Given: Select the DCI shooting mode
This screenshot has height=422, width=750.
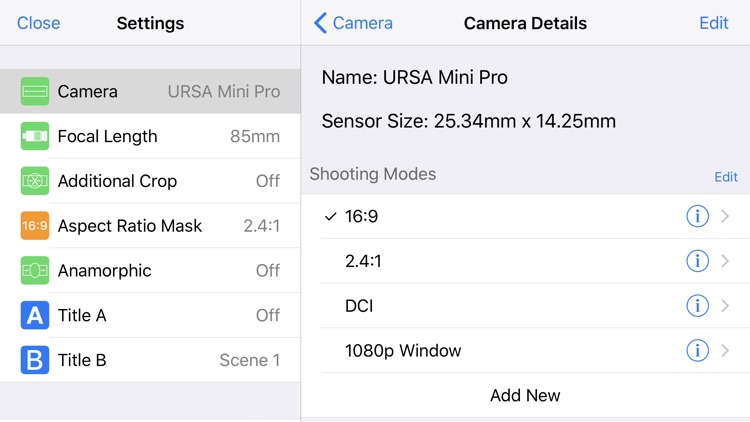Looking at the screenshot, I should coord(525,306).
